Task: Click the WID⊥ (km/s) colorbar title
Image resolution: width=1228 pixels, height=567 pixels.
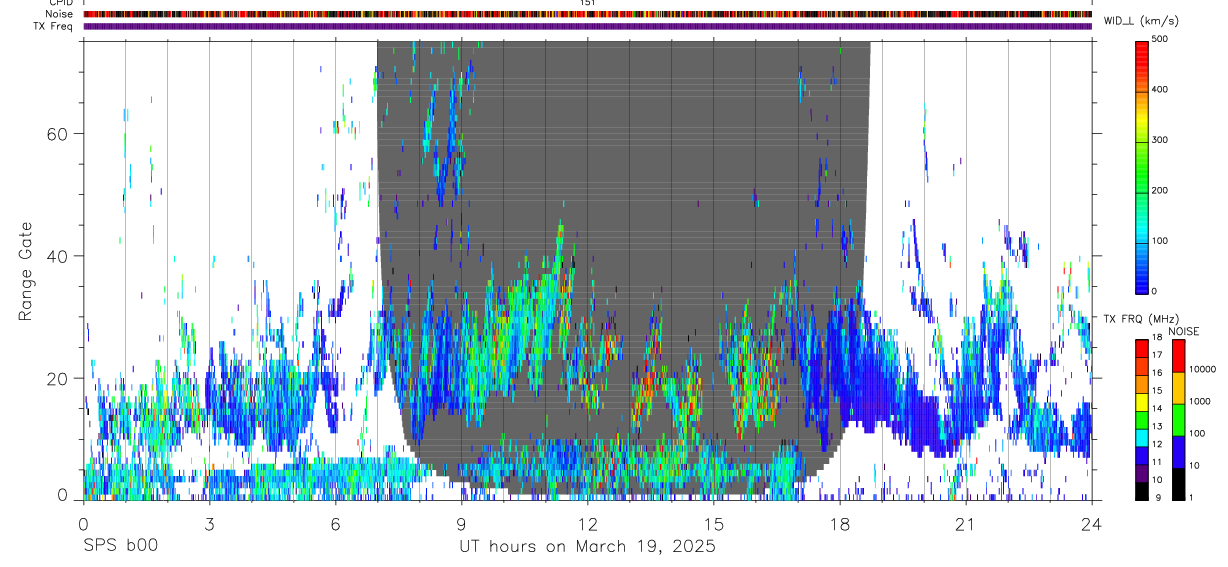Action: coord(1142,20)
